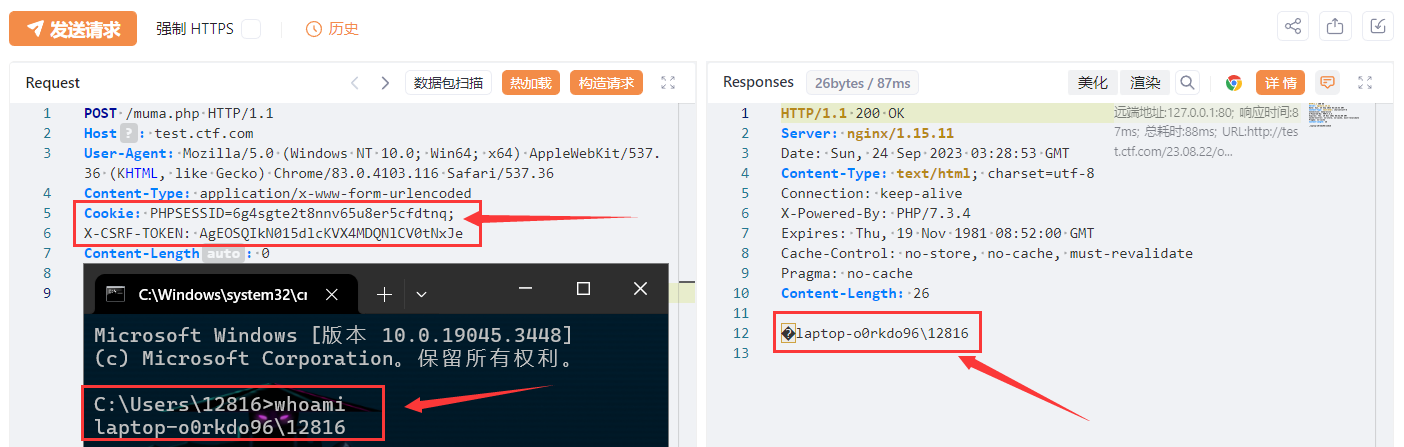
Task: Minimize the terminal window
Action: pyautogui.click(x=526, y=289)
